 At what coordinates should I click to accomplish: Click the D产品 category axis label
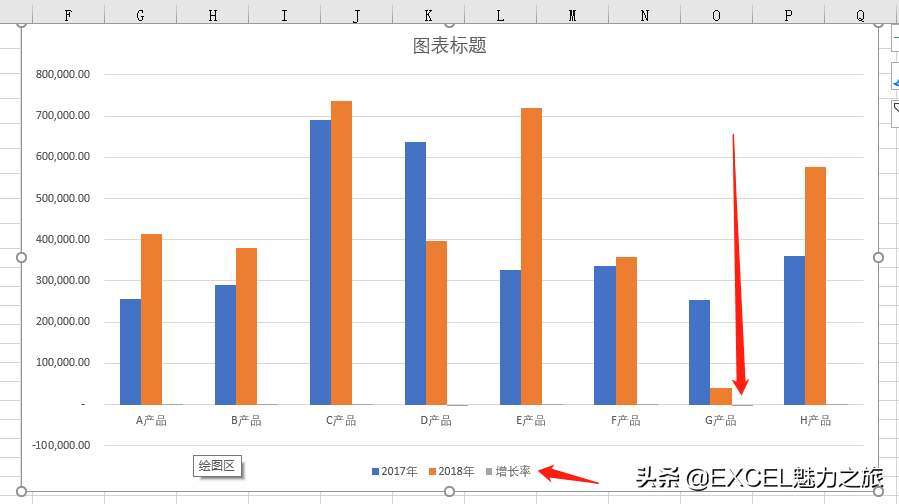(436, 421)
